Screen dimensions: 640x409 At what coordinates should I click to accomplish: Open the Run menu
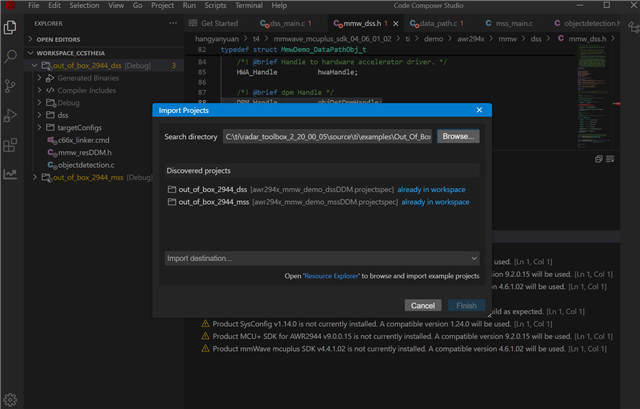(189, 5)
